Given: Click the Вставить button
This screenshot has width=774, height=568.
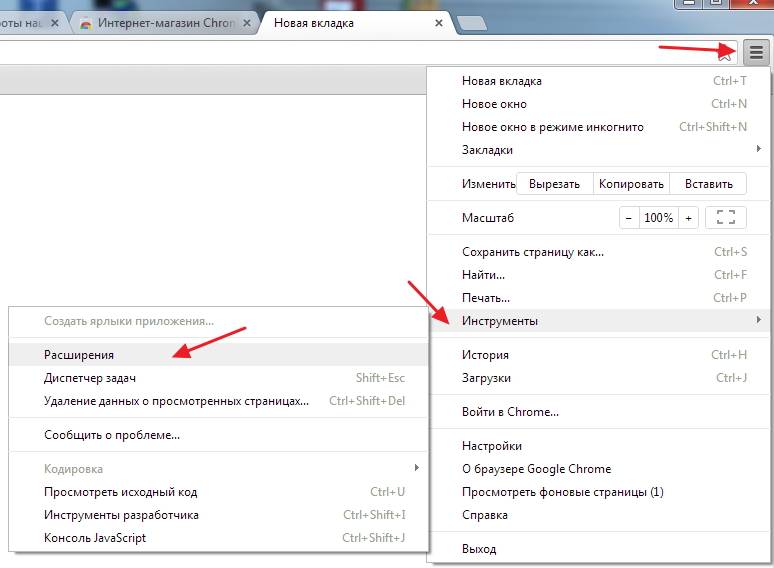Looking at the screenshot, I should 708,184.
